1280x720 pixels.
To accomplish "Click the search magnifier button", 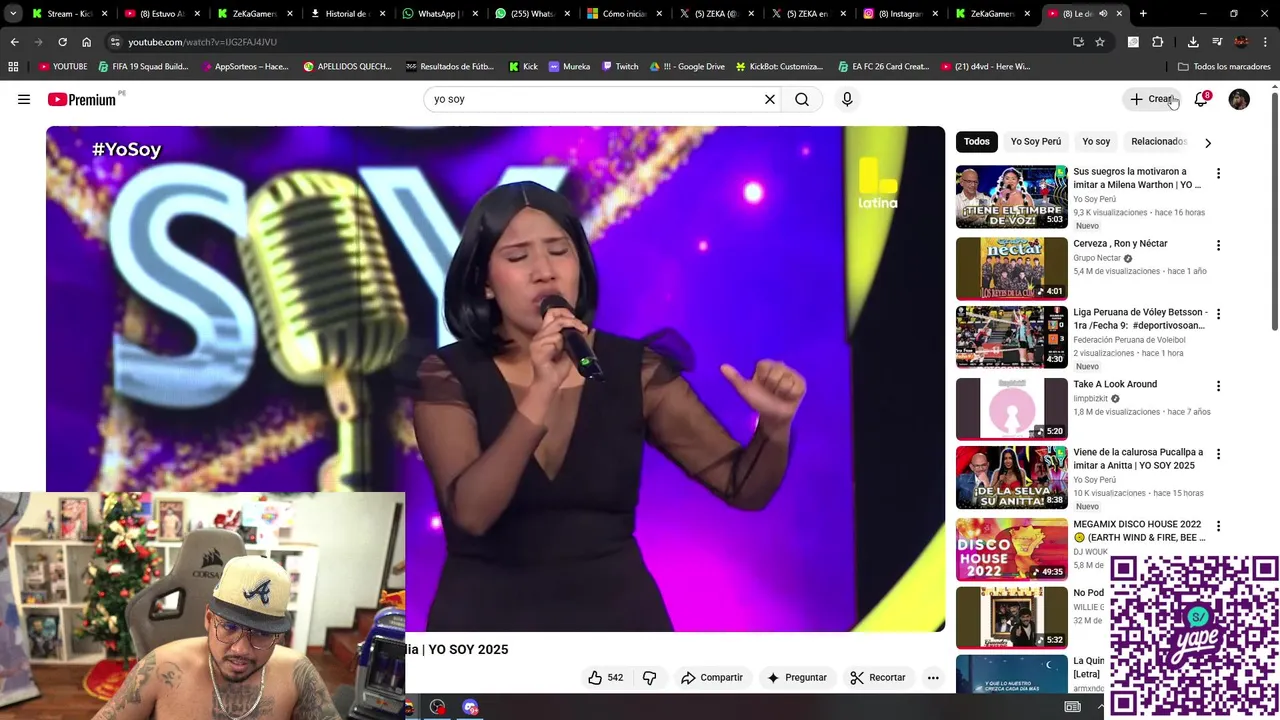I will click(x=802, y=99).
